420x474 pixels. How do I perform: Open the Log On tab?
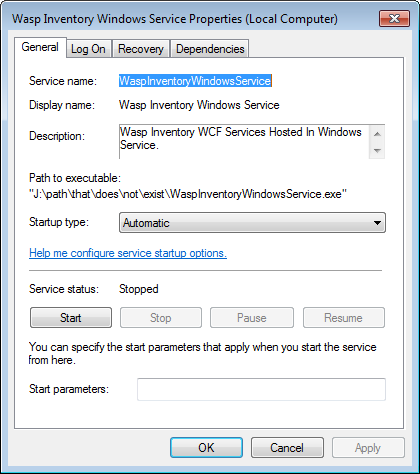[88, 49]
